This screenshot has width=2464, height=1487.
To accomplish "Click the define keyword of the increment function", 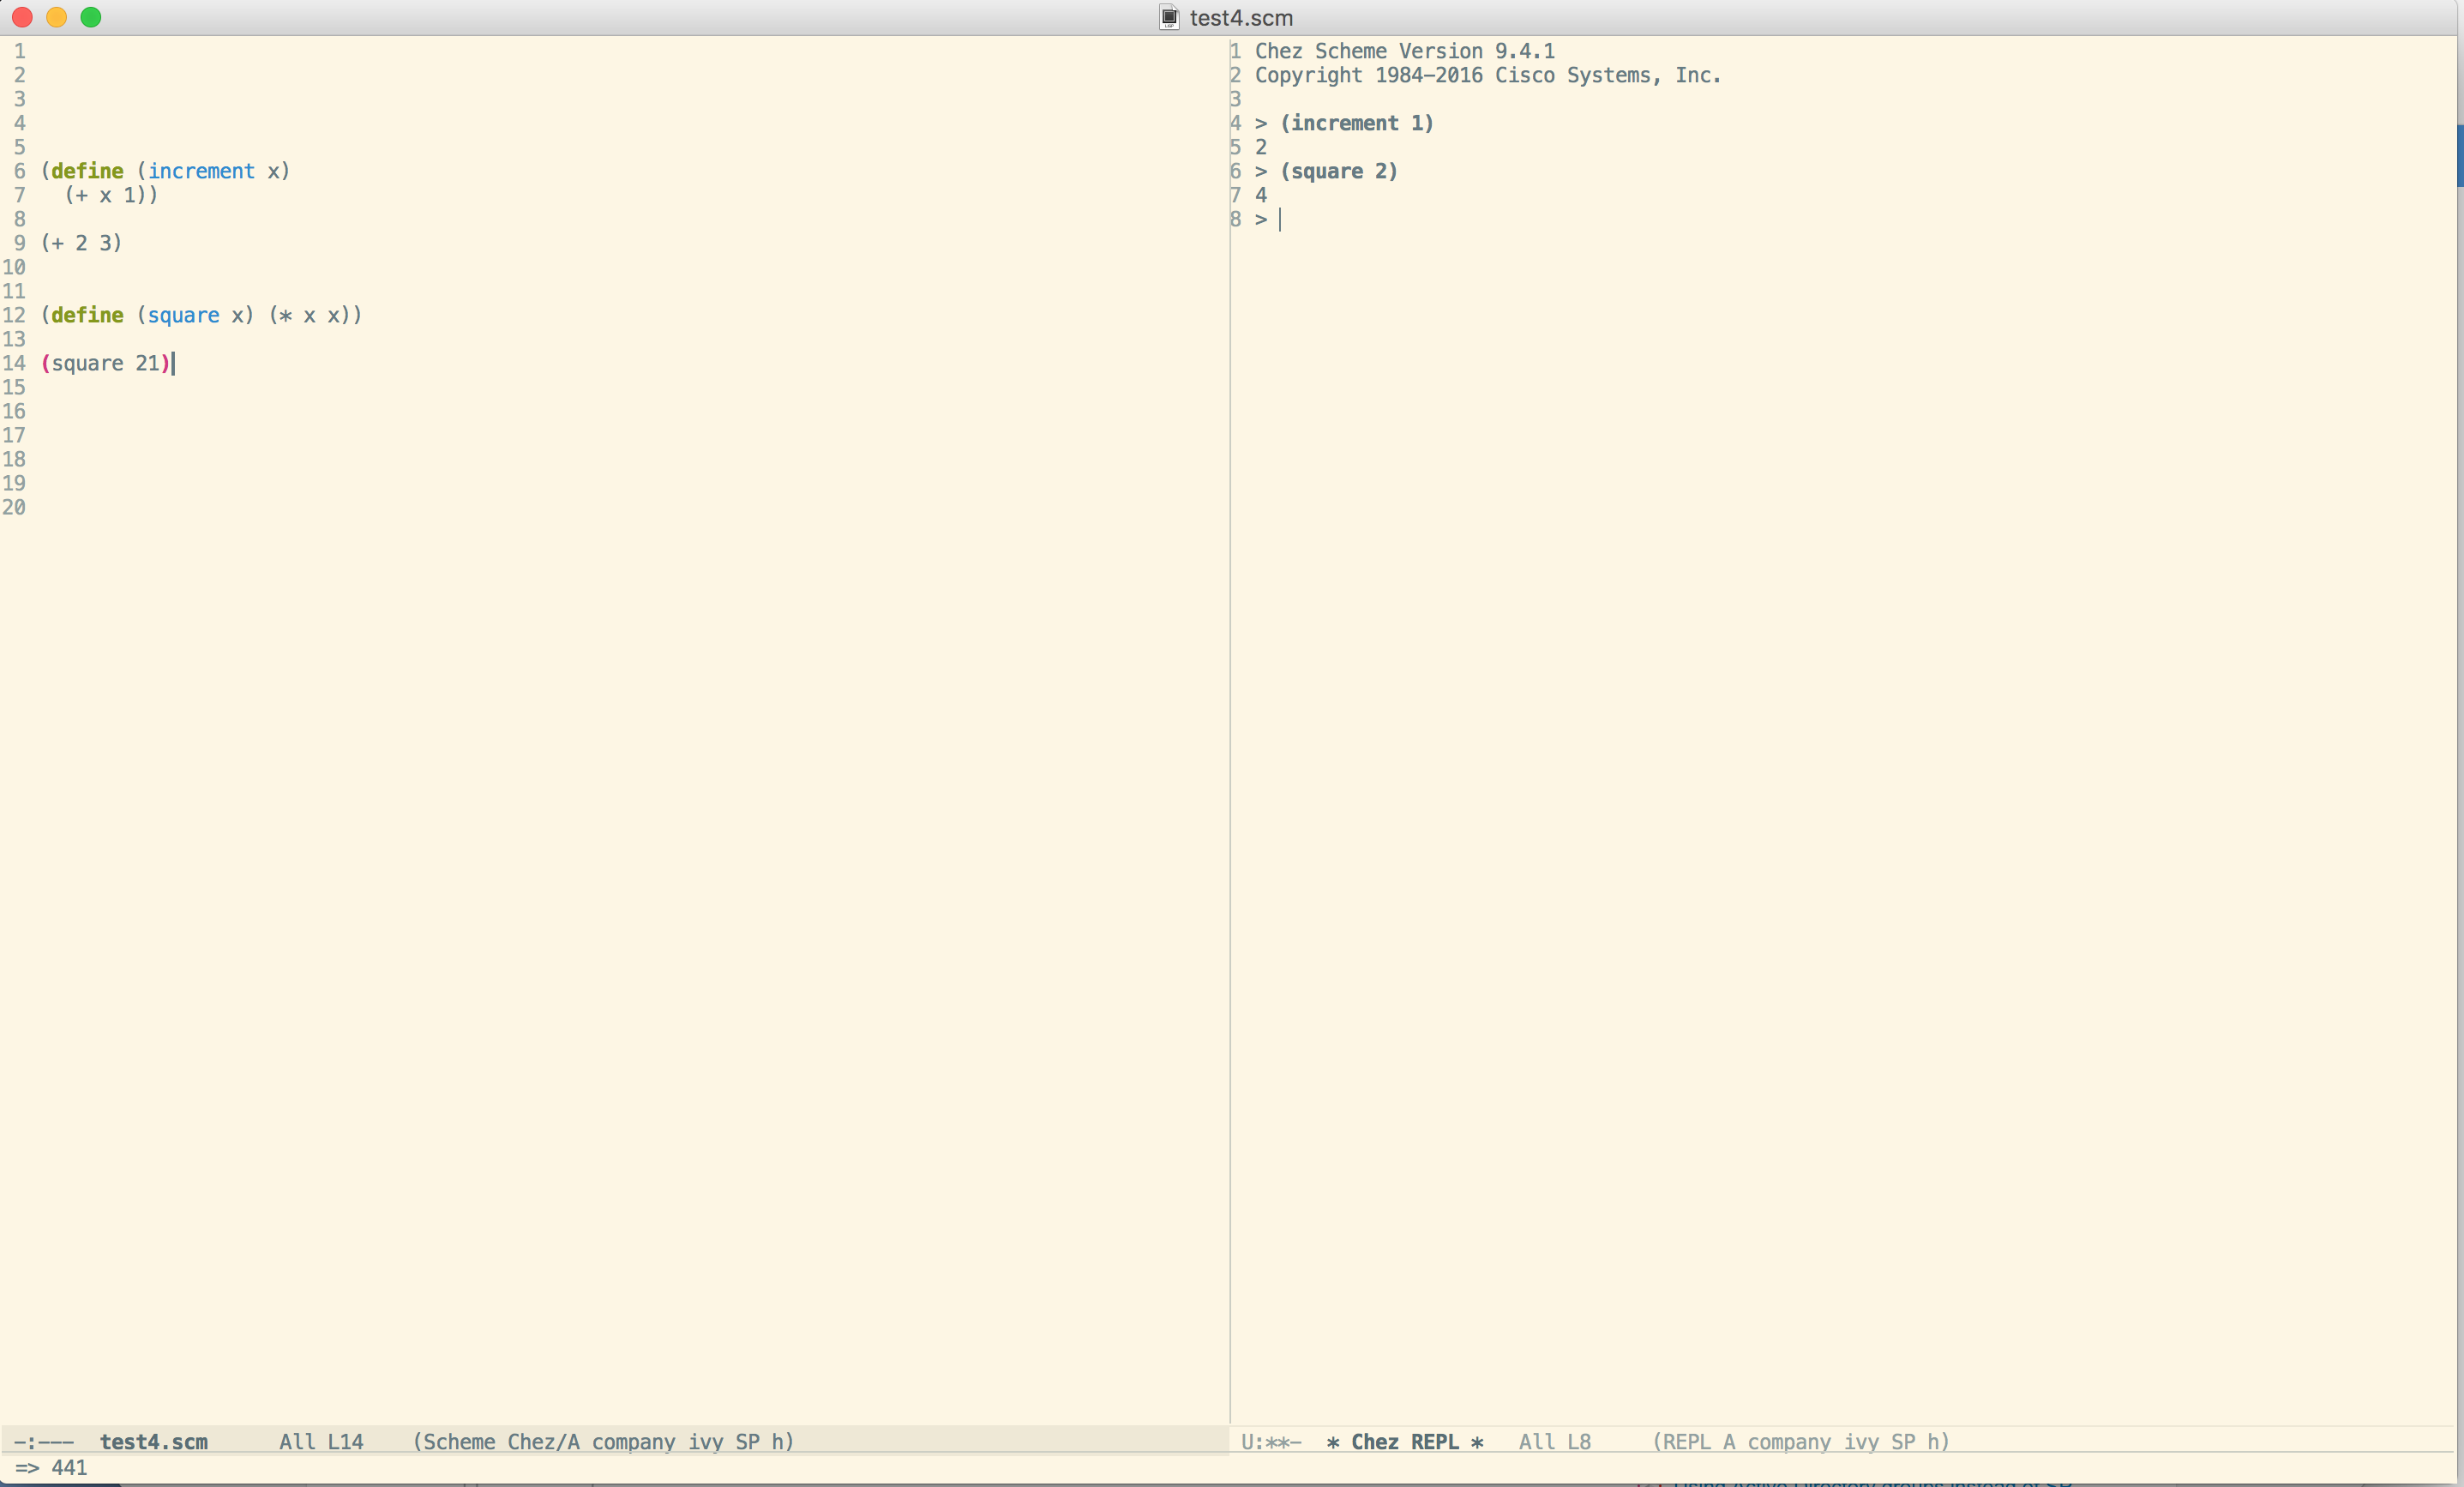I will click(87, 171).
